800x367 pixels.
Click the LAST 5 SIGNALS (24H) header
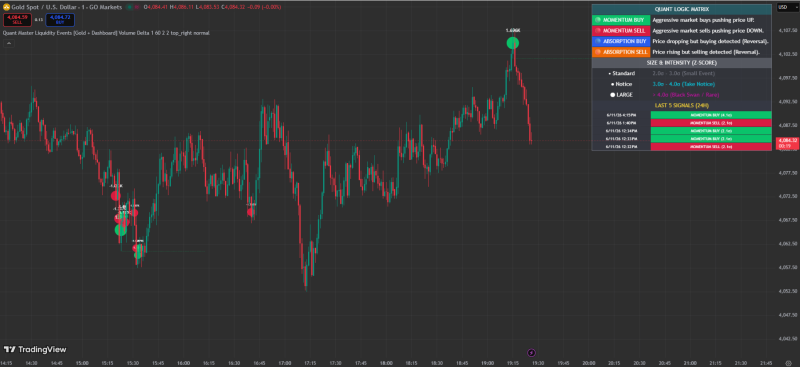point(682,105)
